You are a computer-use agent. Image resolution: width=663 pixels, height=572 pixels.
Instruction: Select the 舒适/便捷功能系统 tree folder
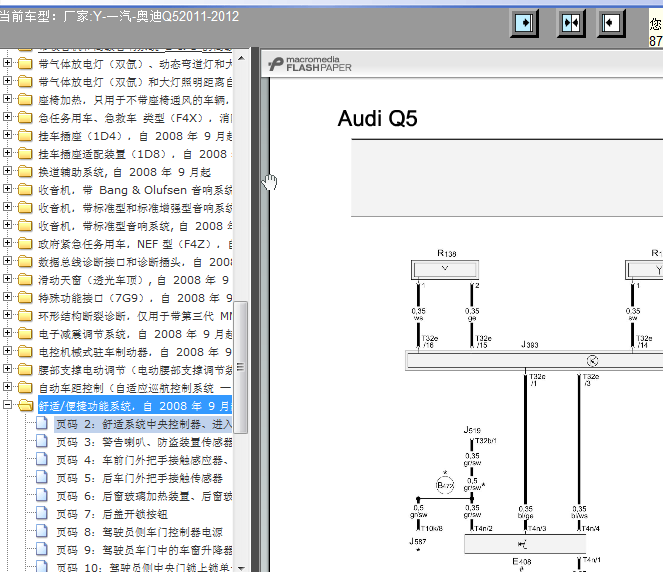(x=135, y=406)
